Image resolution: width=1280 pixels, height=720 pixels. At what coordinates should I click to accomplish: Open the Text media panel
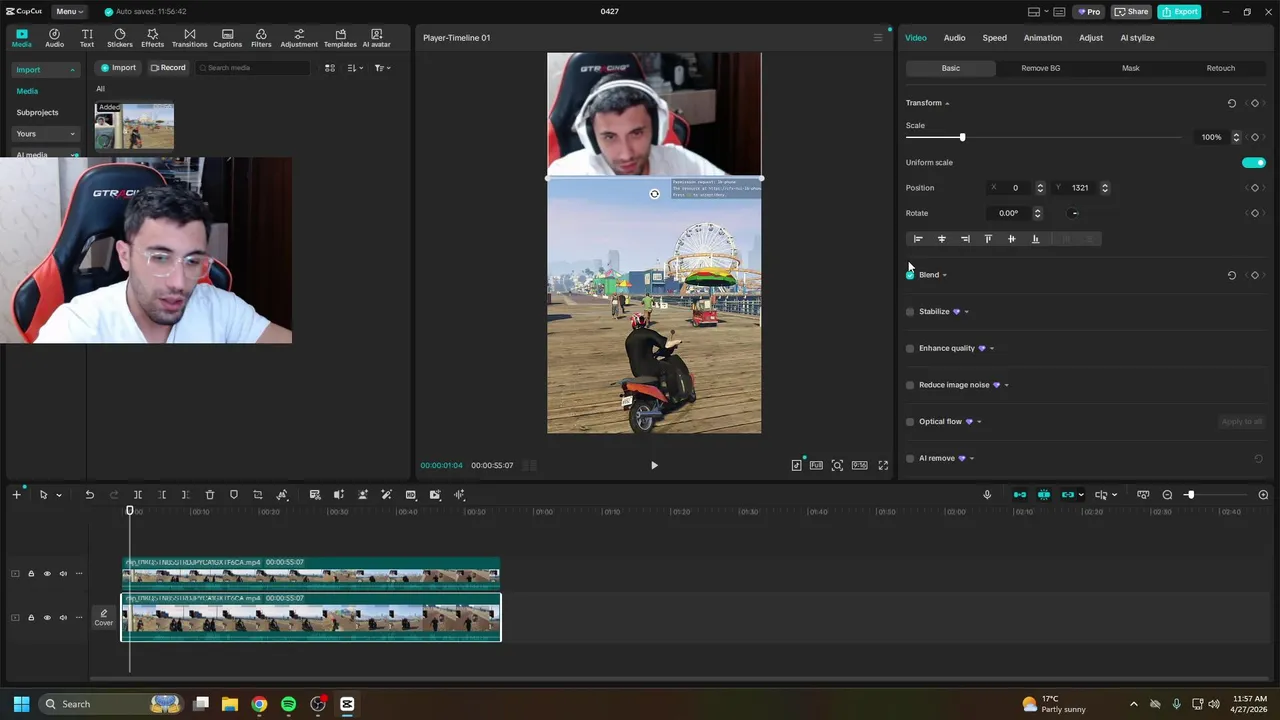[87, 38]
